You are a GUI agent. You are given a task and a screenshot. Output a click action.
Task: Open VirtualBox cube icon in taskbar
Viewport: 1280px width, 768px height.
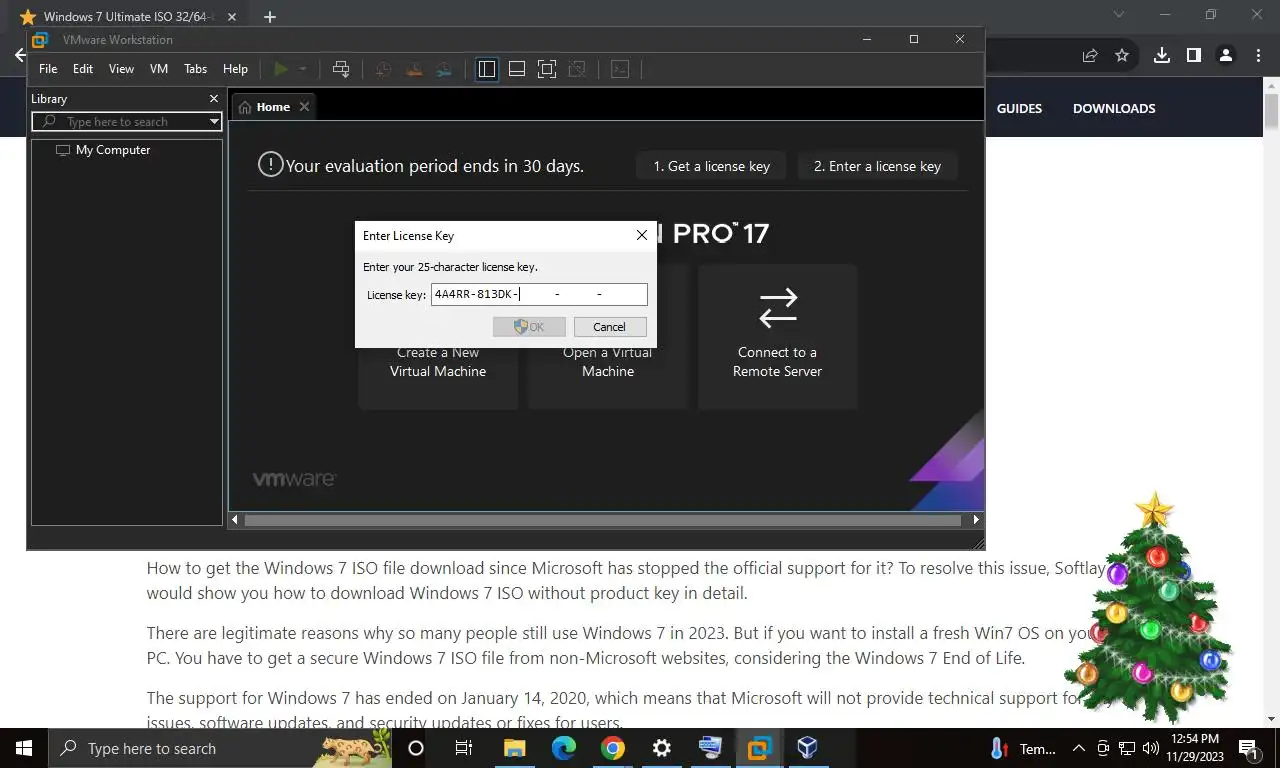[808, 748]
